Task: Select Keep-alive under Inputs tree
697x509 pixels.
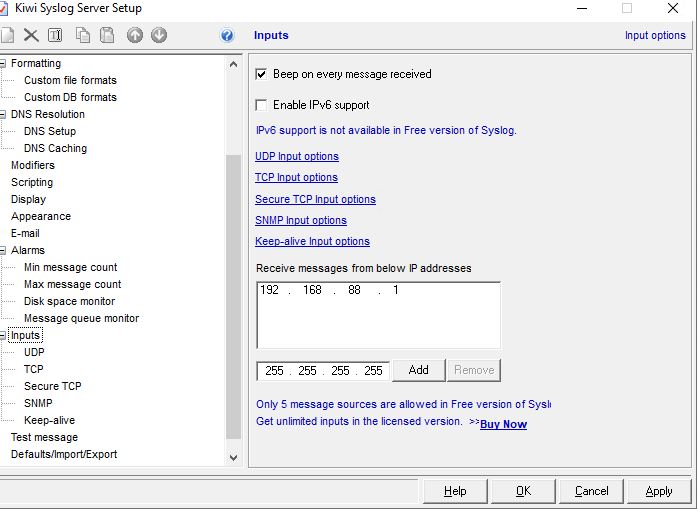Action: (x=49, y=420)
